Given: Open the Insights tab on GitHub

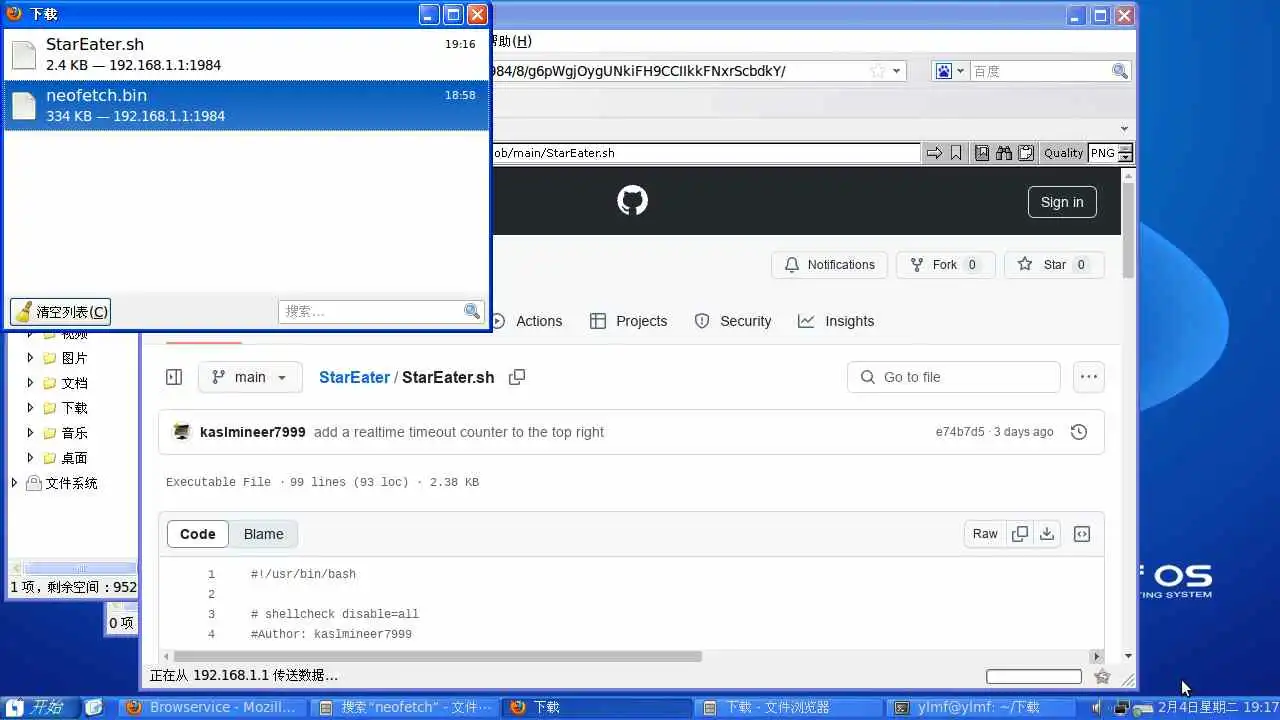Looking at the screenshot, I should [x=836, y=321].
